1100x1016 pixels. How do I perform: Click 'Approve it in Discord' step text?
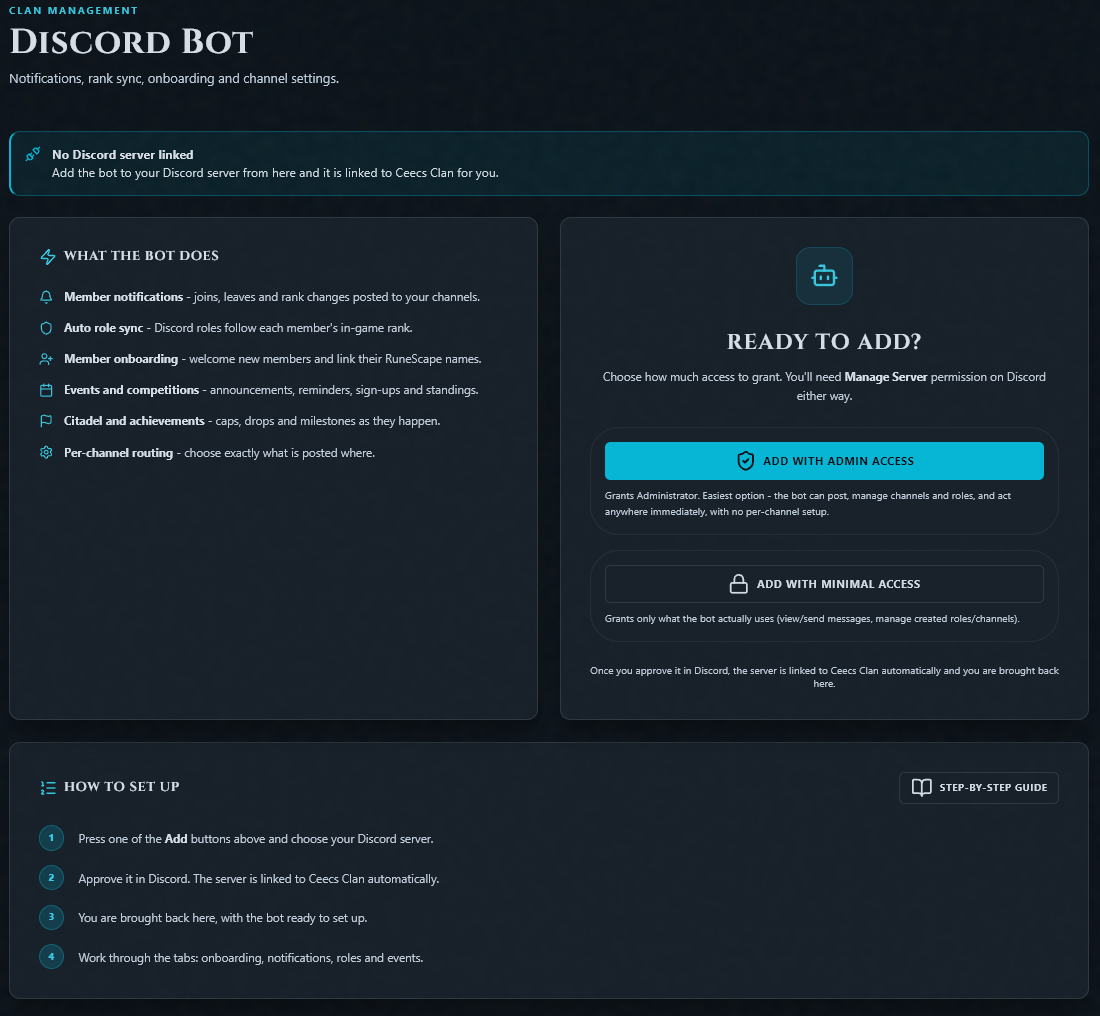258,878
